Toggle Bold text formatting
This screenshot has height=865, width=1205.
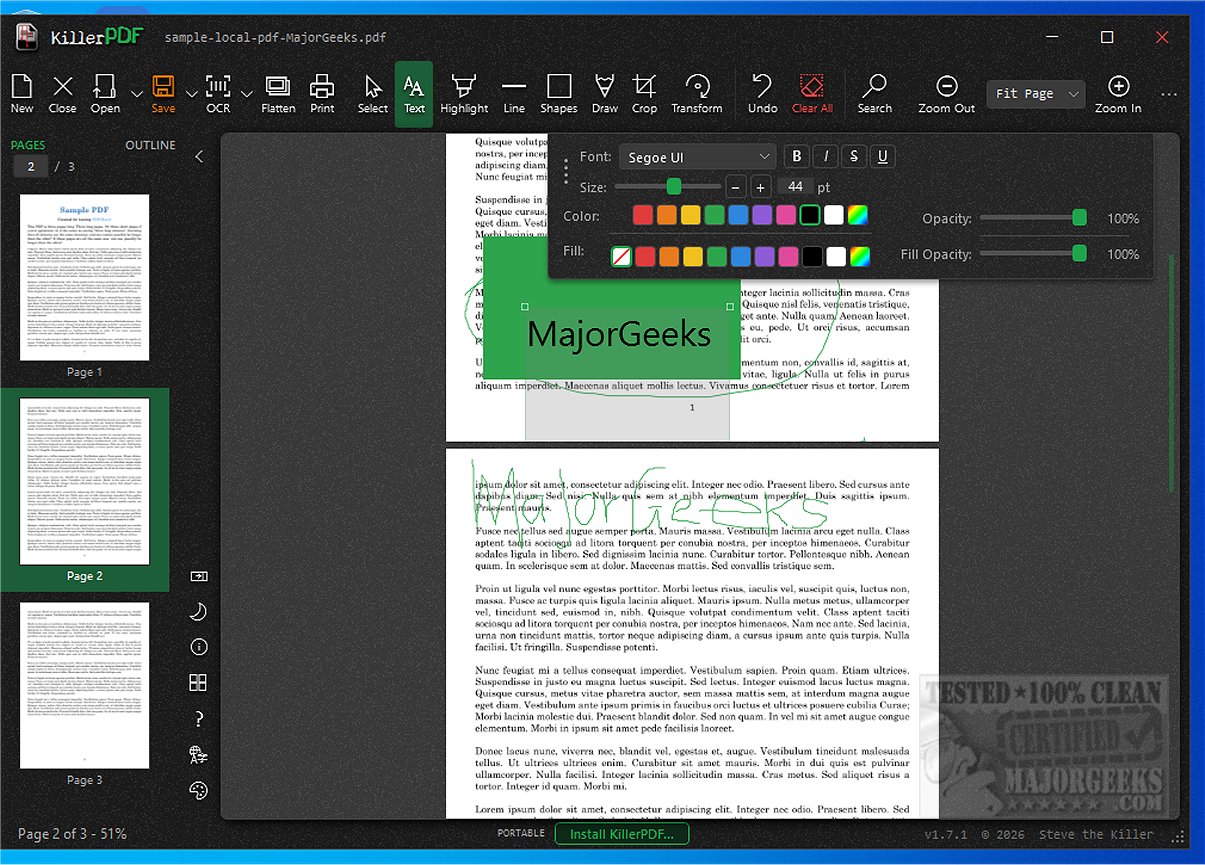click(x=797, y=156)
